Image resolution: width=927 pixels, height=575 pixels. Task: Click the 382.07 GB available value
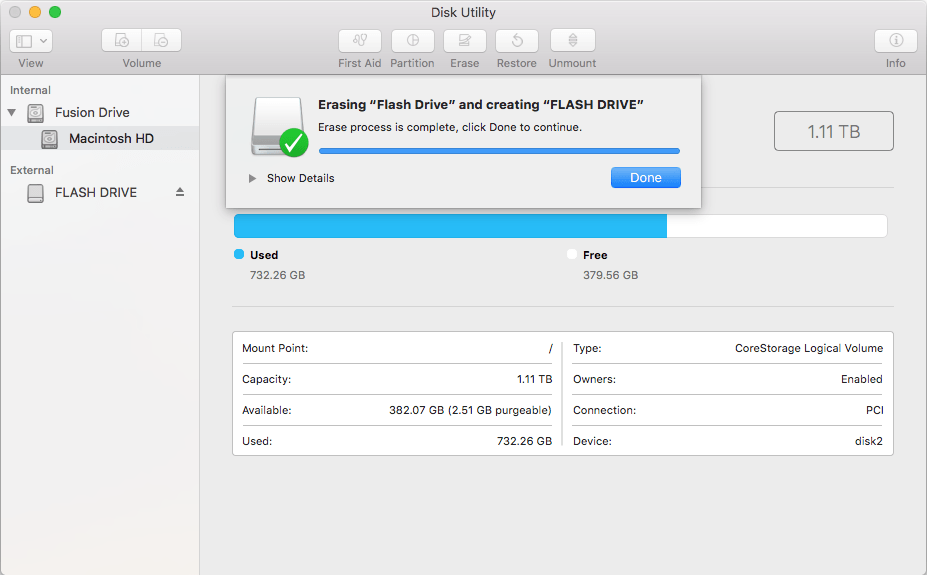point(470,410)
